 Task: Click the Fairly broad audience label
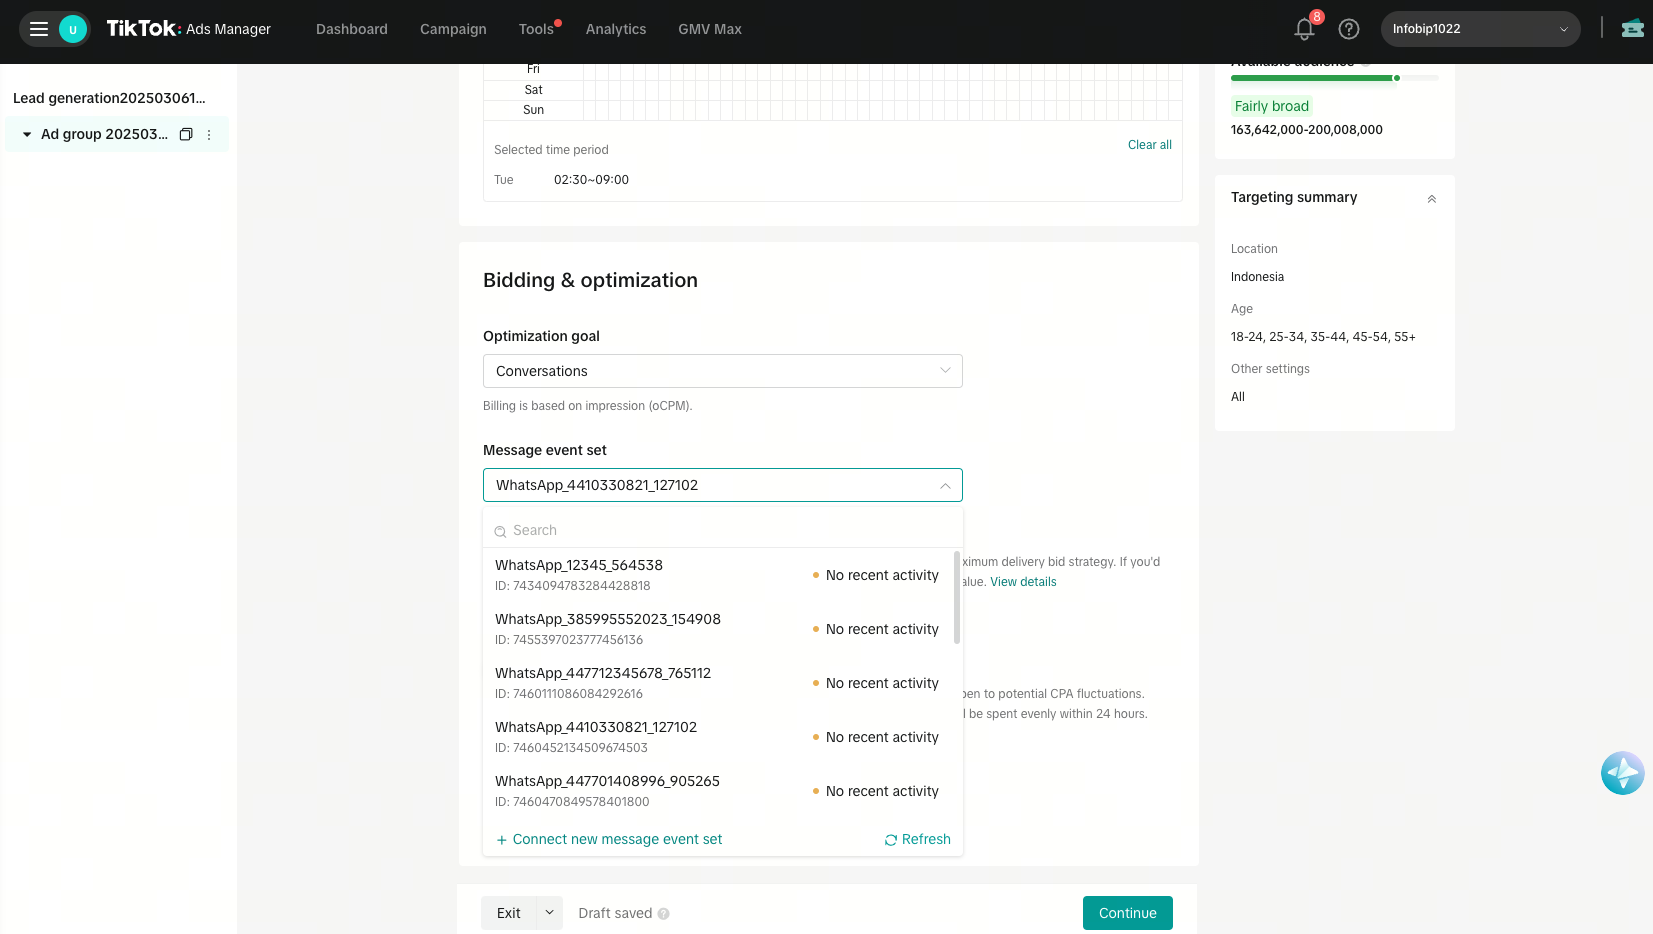[x=1271, y=106]
